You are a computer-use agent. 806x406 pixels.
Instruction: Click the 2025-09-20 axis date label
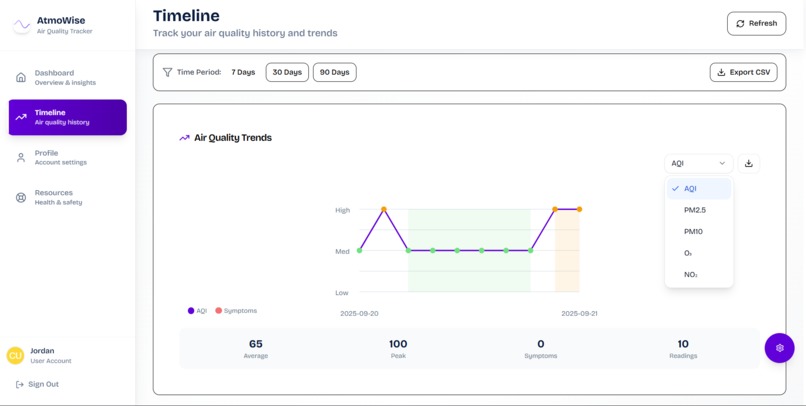(x=359, y=313)
